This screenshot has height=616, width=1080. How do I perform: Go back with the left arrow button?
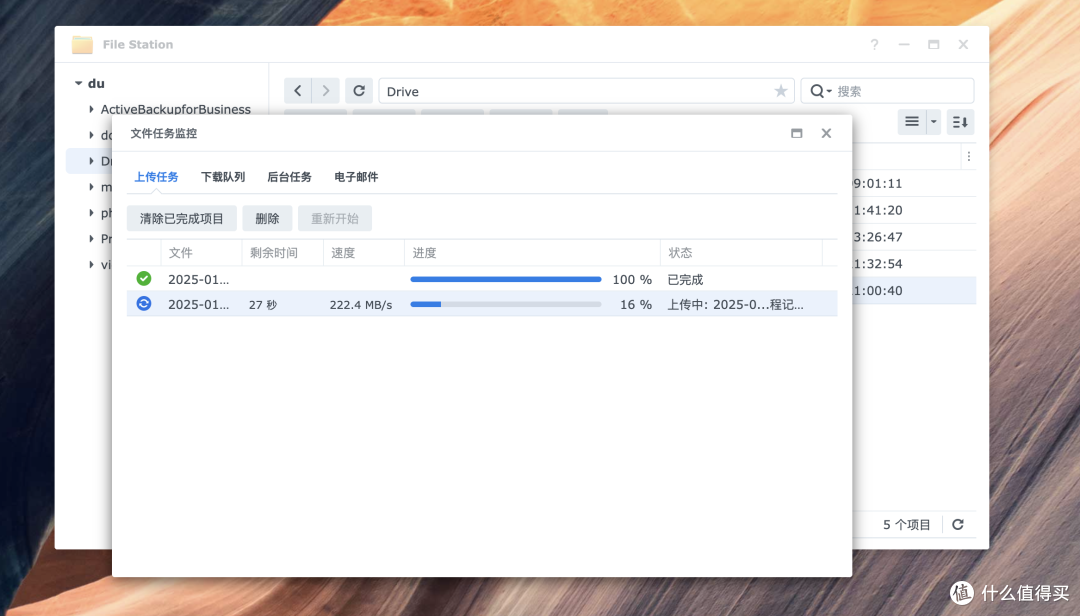[298, 91]
